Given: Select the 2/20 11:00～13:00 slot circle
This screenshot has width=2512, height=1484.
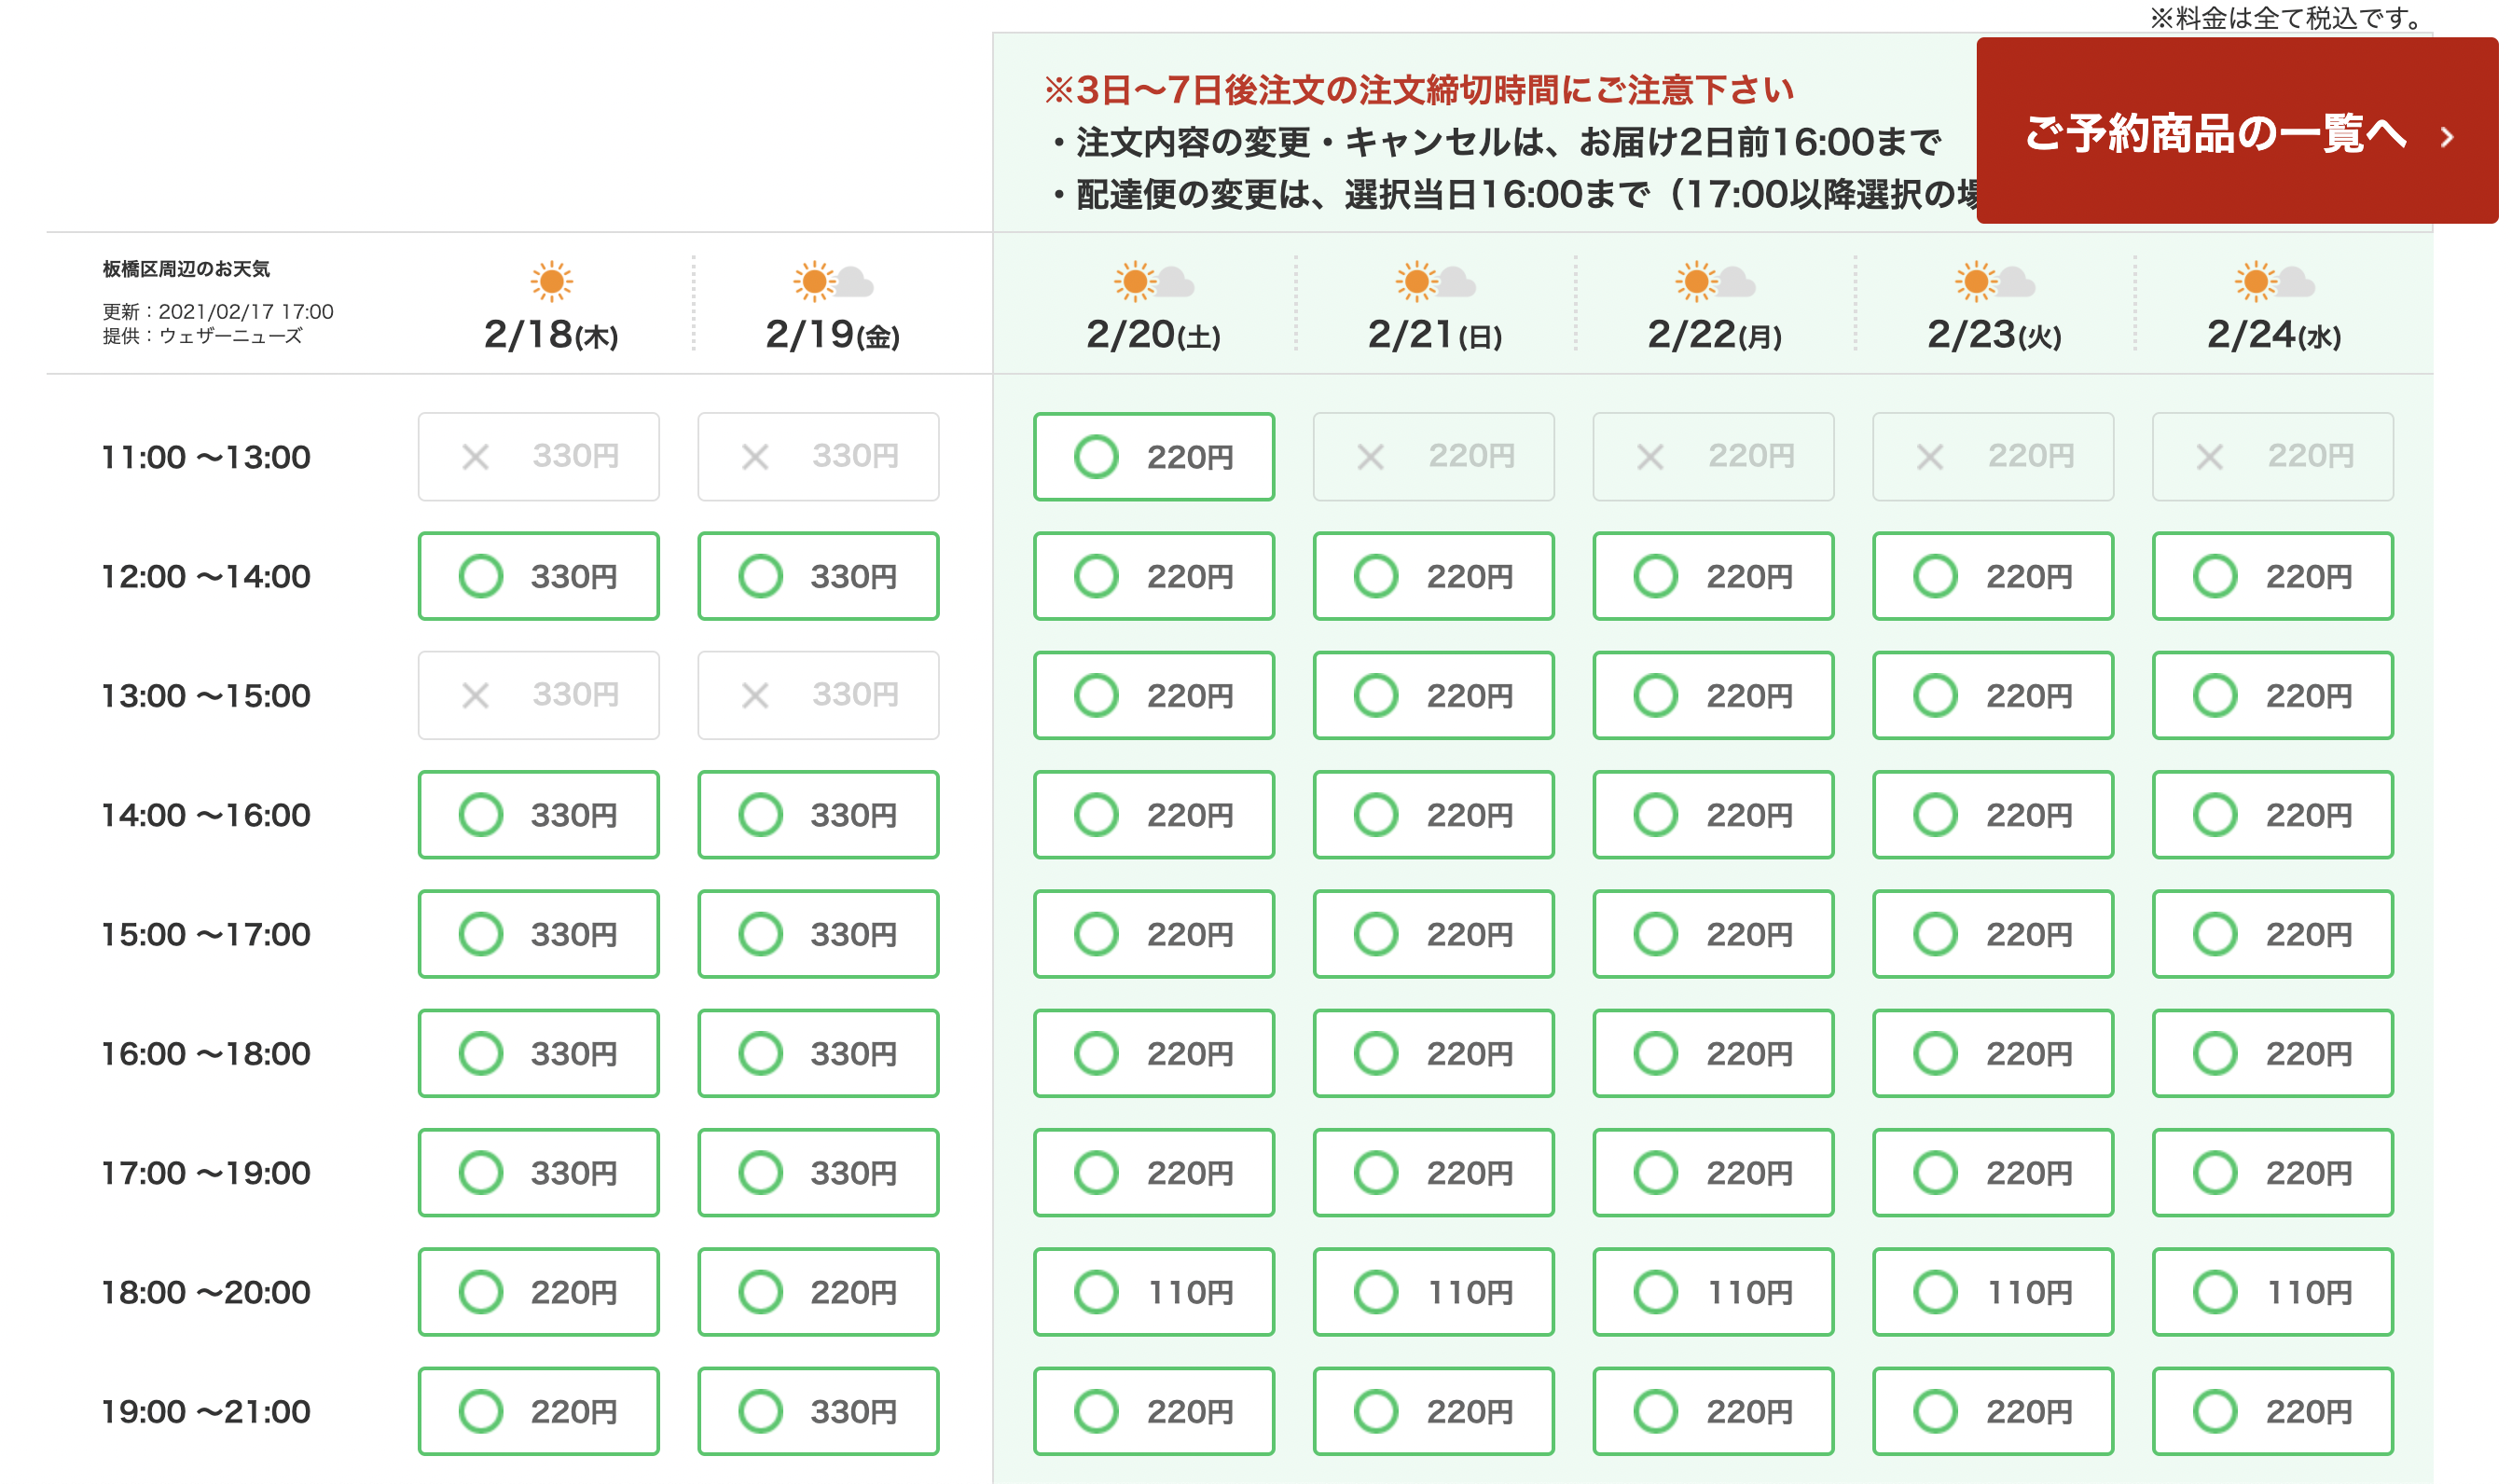Looking at the screenshot, I should pos(1096,457).
